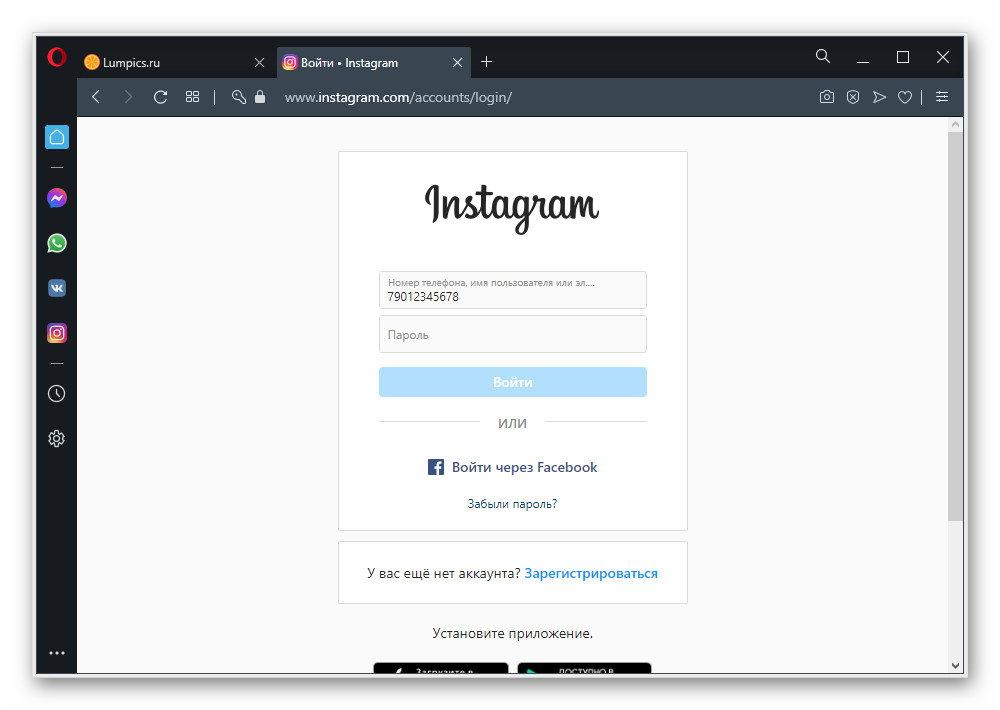Open the Instagram sidebar panel
Screen dimensions: 1000x710
tap(57, 333)
